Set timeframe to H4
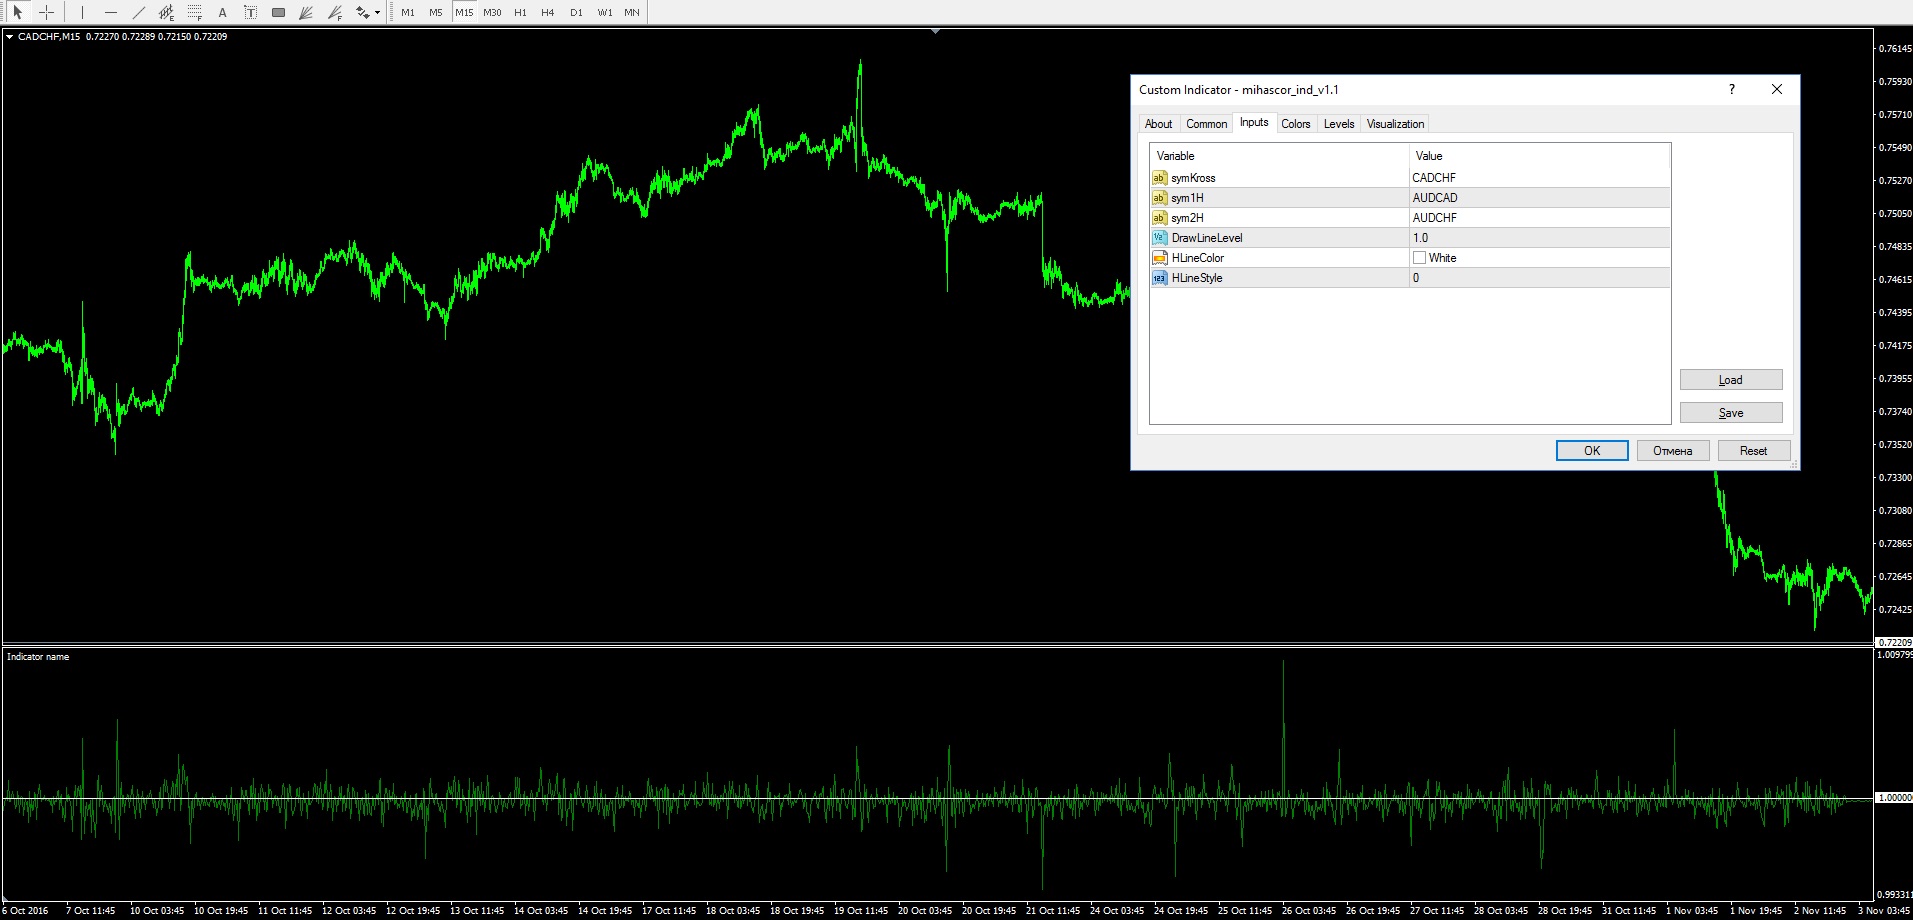The image size is (1913, 920). point(548,12)
